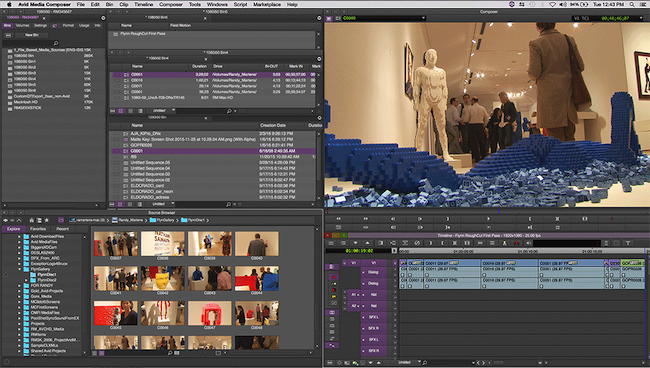The image size is (650, 368).
Task: Click the magnifier search icon in Project window
Action: click(56, 43)
